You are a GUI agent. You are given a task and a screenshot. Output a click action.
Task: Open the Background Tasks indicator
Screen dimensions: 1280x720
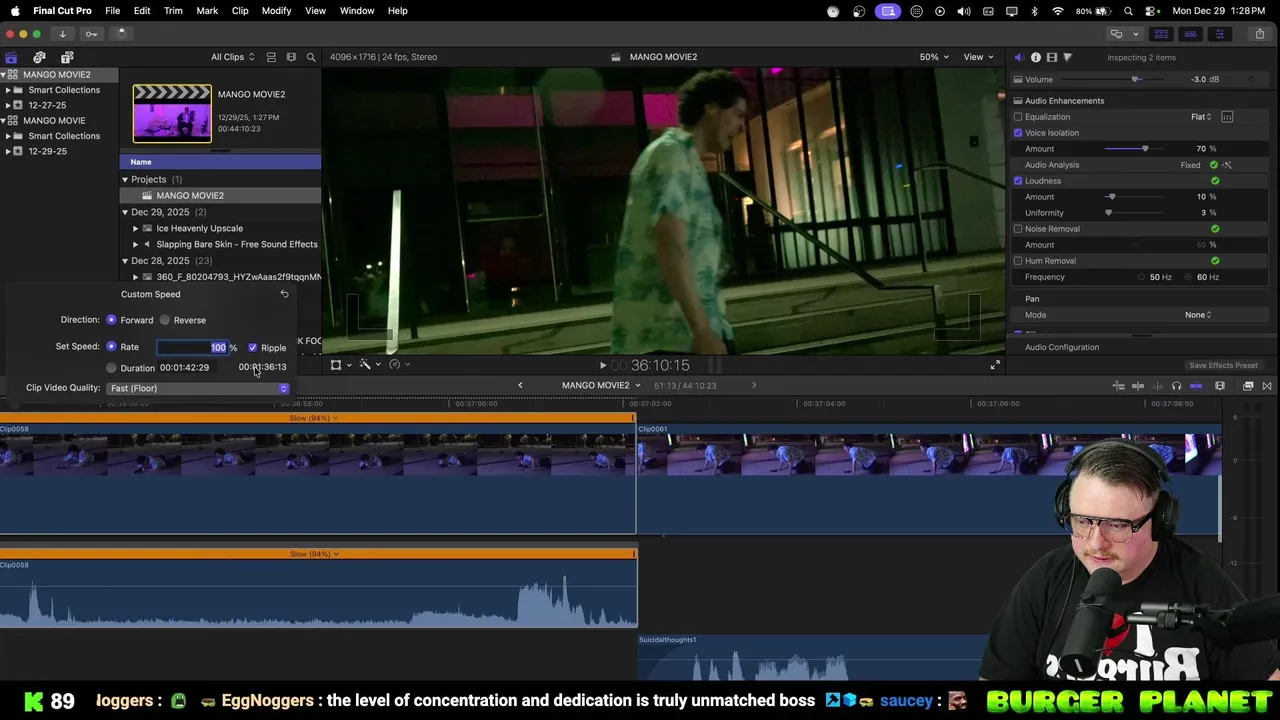(x=120, y=34)
